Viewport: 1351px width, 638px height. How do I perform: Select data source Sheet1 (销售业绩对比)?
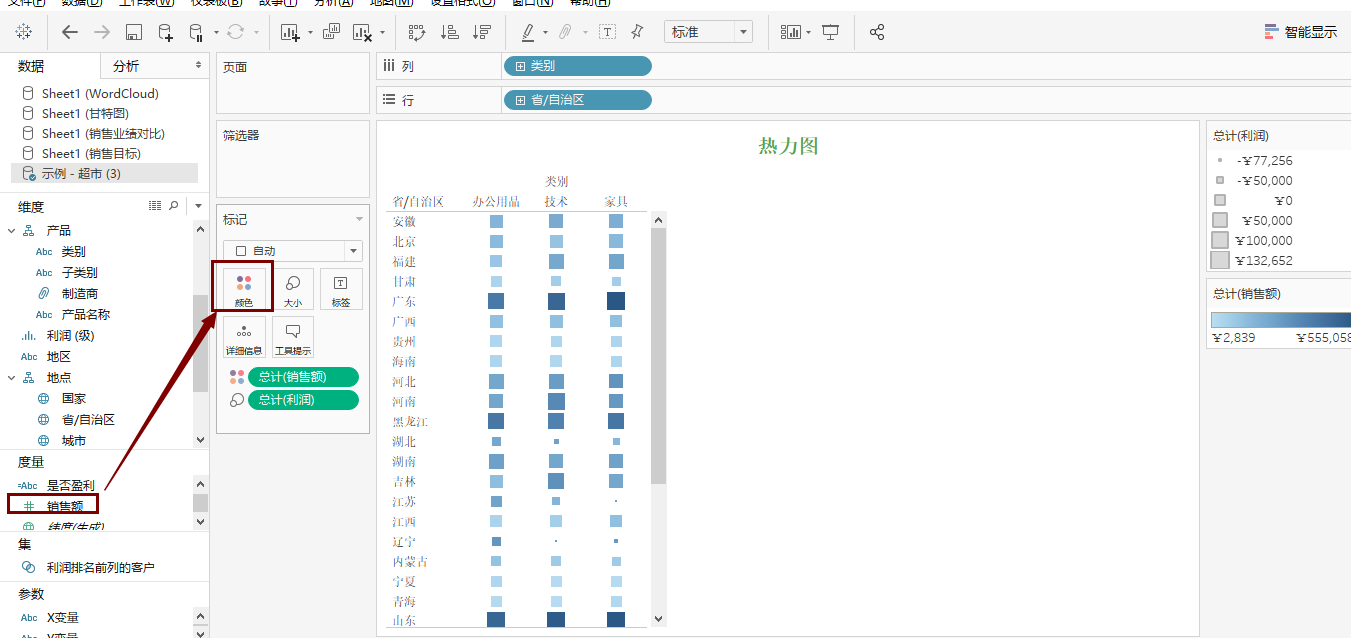[x=103, y=133]
